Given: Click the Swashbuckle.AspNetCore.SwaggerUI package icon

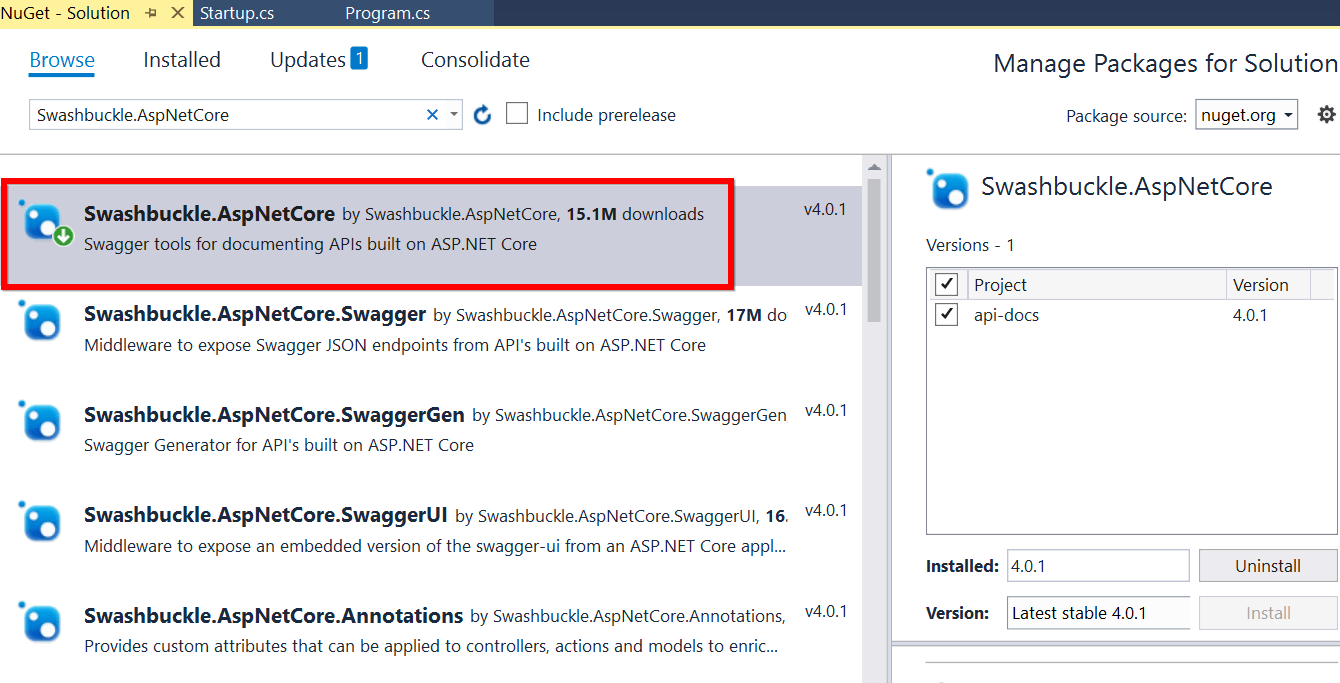Looking at the screenshot, I should click(41, 522).
